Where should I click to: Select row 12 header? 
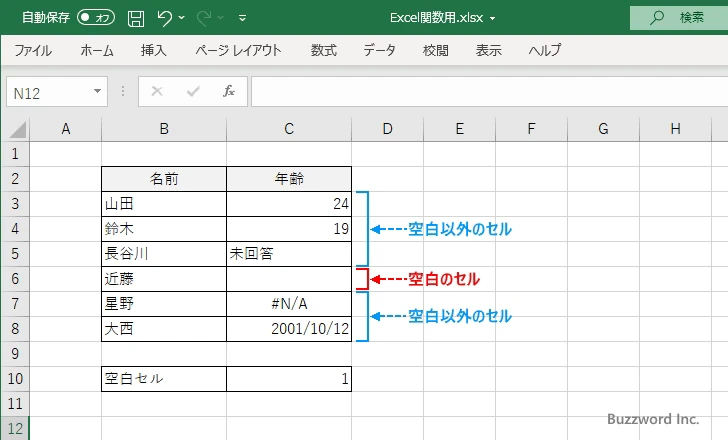pyautogui.click(x=15, y=428)
